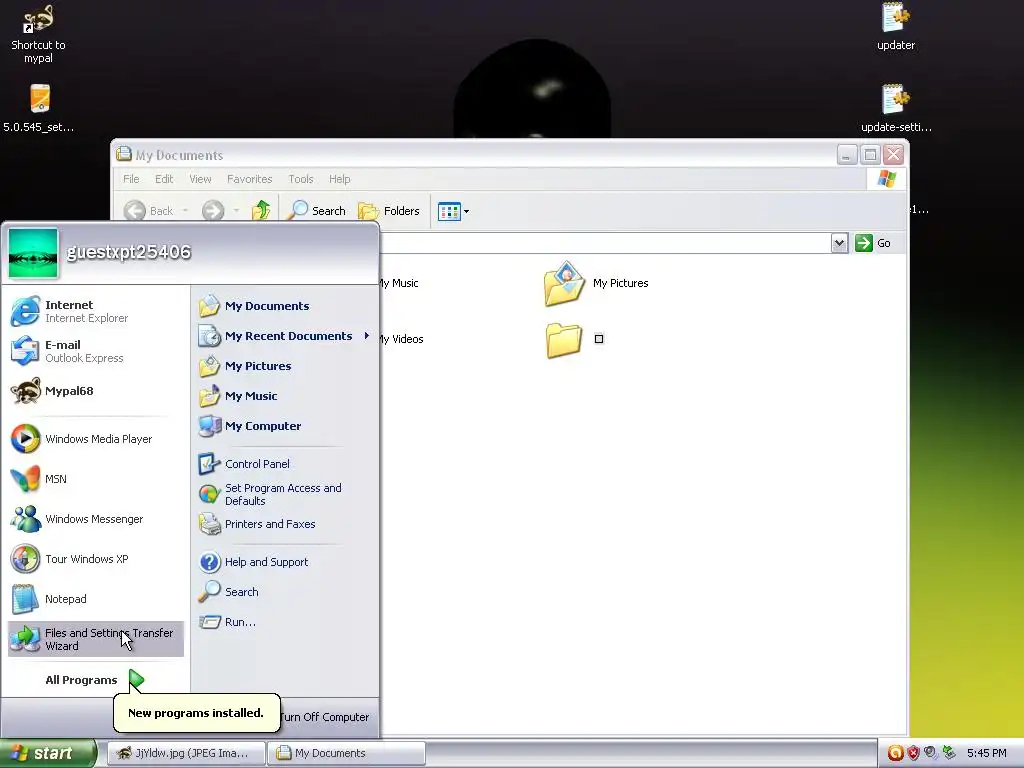
Task: Click the system tray clock
Action: click(986, 753)
